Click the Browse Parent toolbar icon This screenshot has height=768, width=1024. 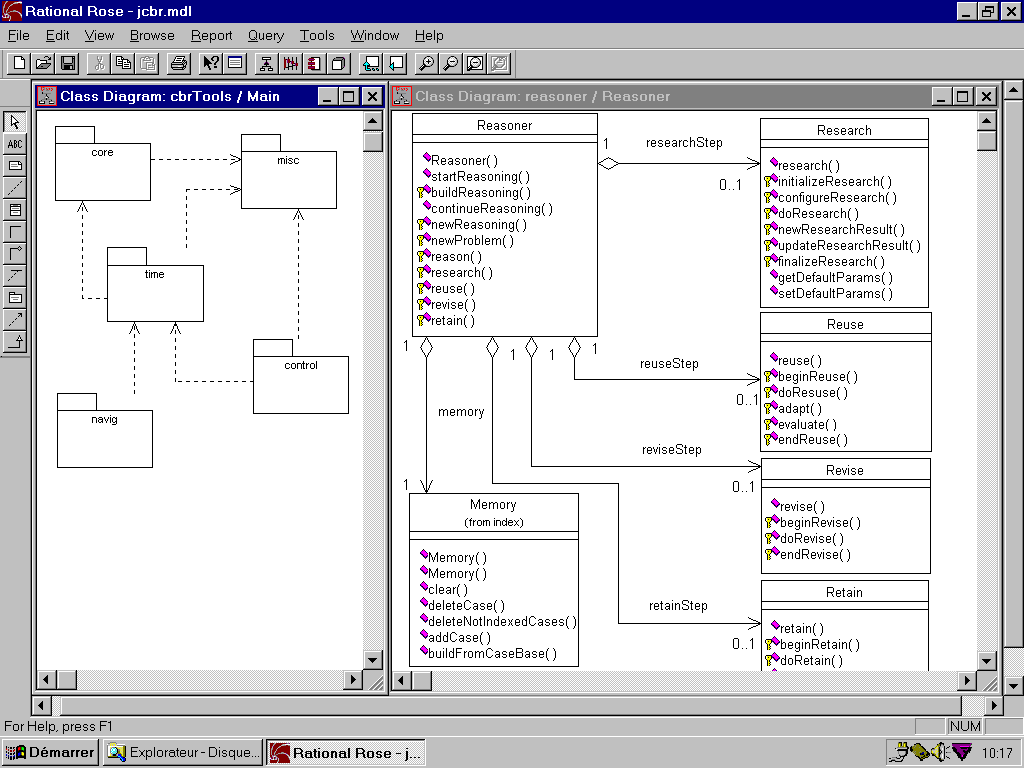point(371,63)
